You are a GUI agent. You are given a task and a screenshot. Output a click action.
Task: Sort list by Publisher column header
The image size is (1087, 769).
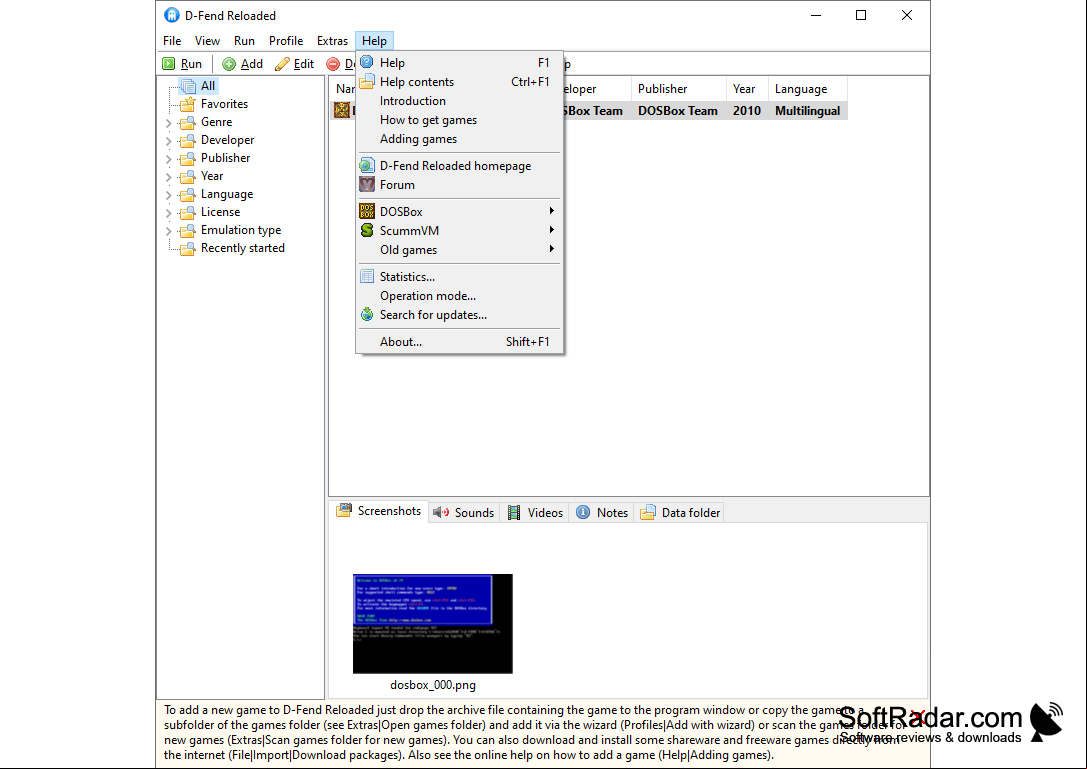(679, 89)
